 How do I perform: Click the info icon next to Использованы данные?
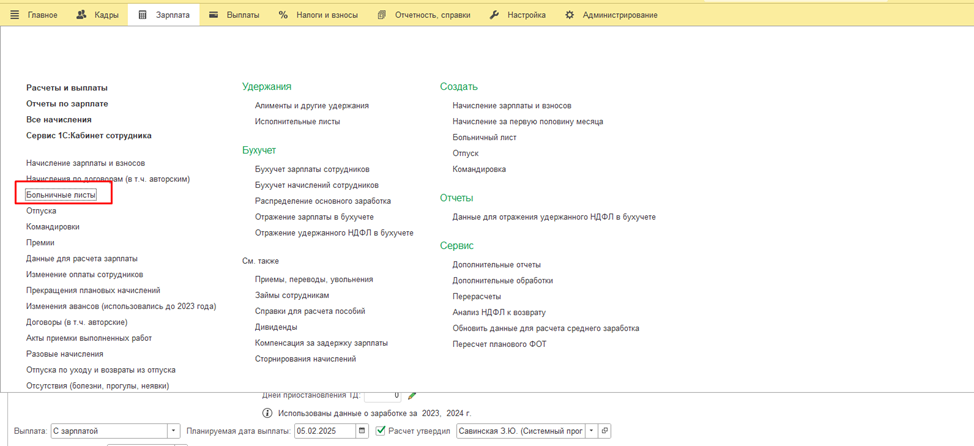coord(268,413)
